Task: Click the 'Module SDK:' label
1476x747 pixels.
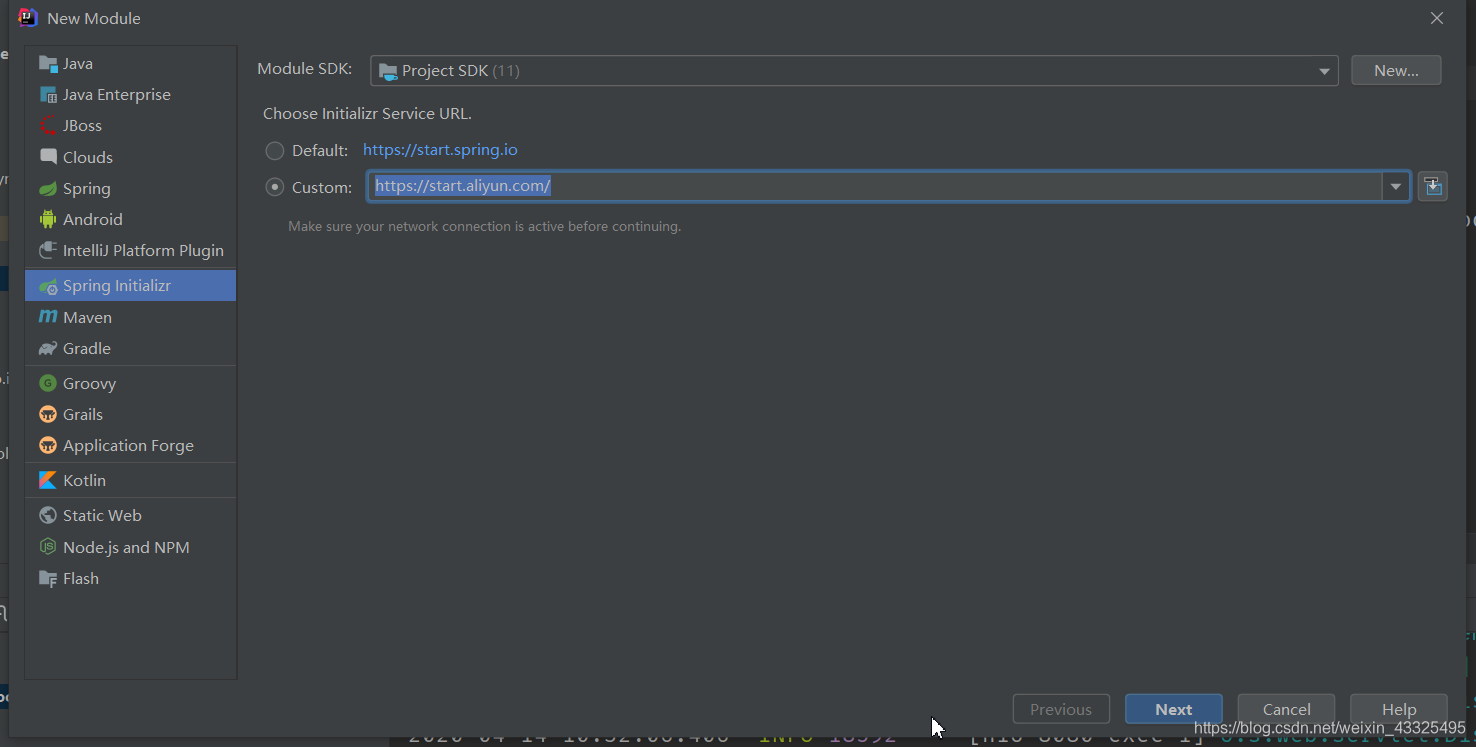Action: (305, 69)
